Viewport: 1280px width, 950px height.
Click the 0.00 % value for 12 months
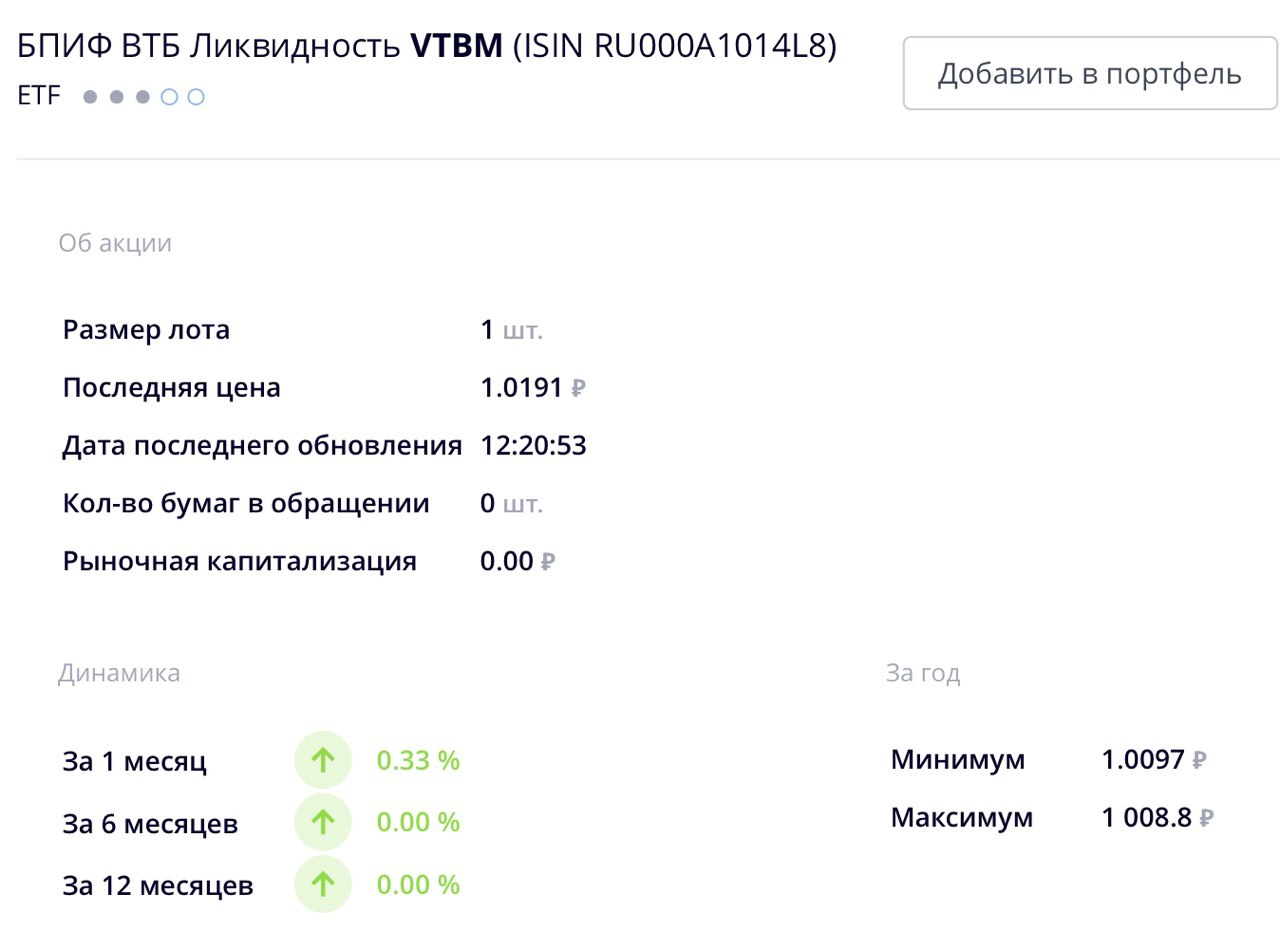point(418,885)
